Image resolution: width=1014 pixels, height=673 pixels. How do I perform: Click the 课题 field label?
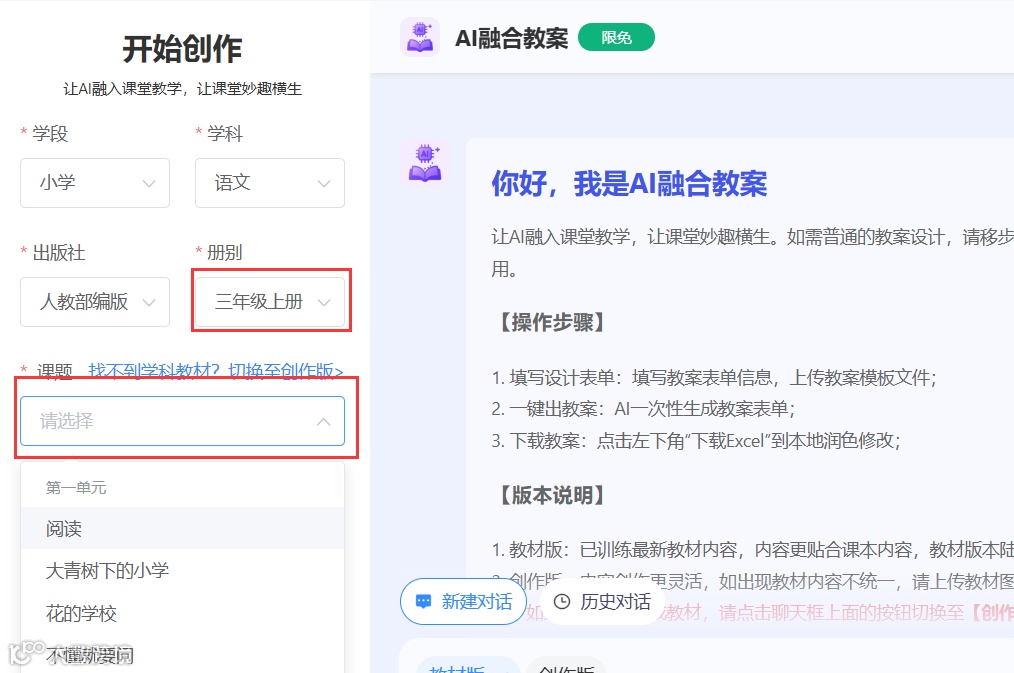[x=54, y=371]
